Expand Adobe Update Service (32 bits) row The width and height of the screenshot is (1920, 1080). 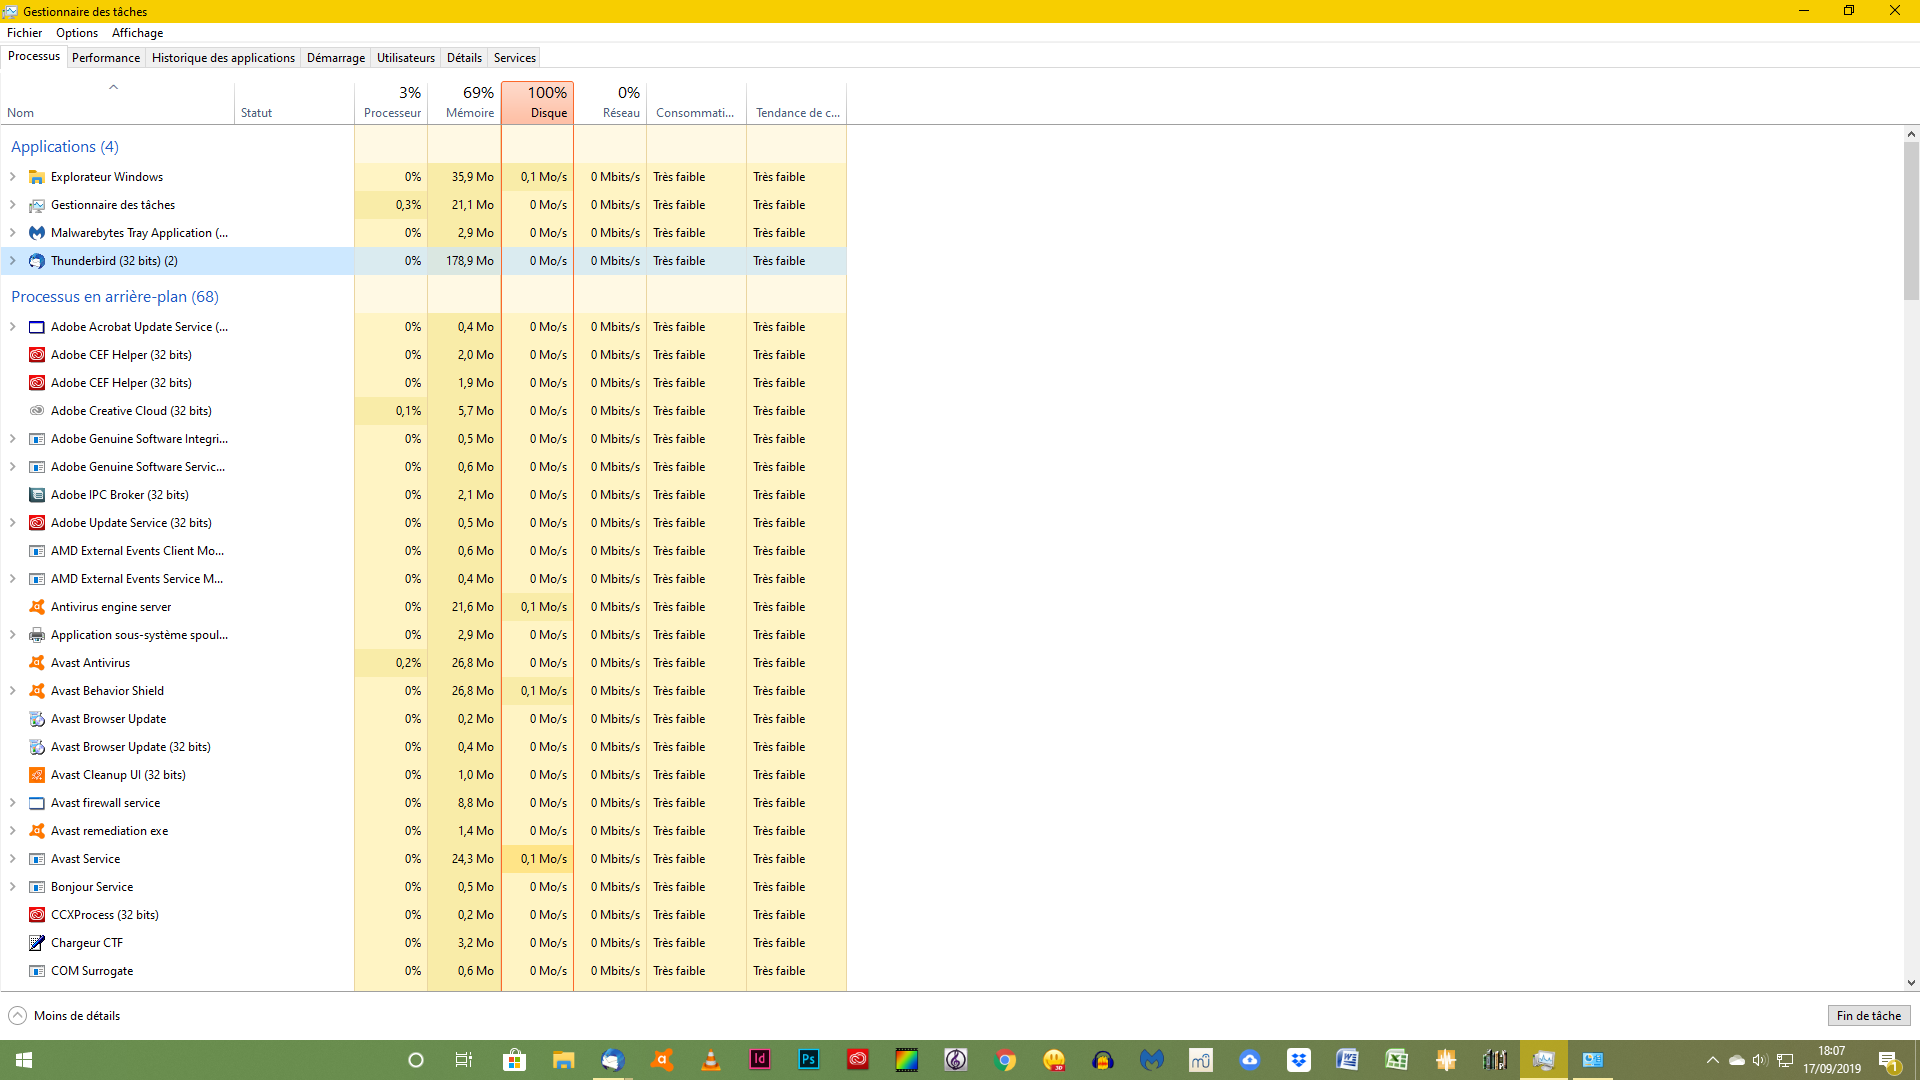12,523
